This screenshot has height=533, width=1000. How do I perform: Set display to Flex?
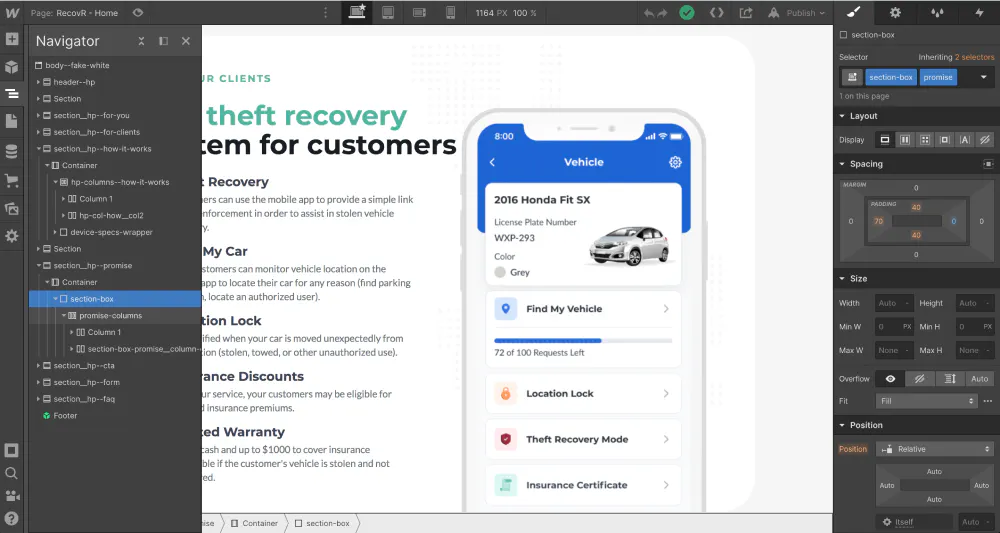tap(905, 140)
